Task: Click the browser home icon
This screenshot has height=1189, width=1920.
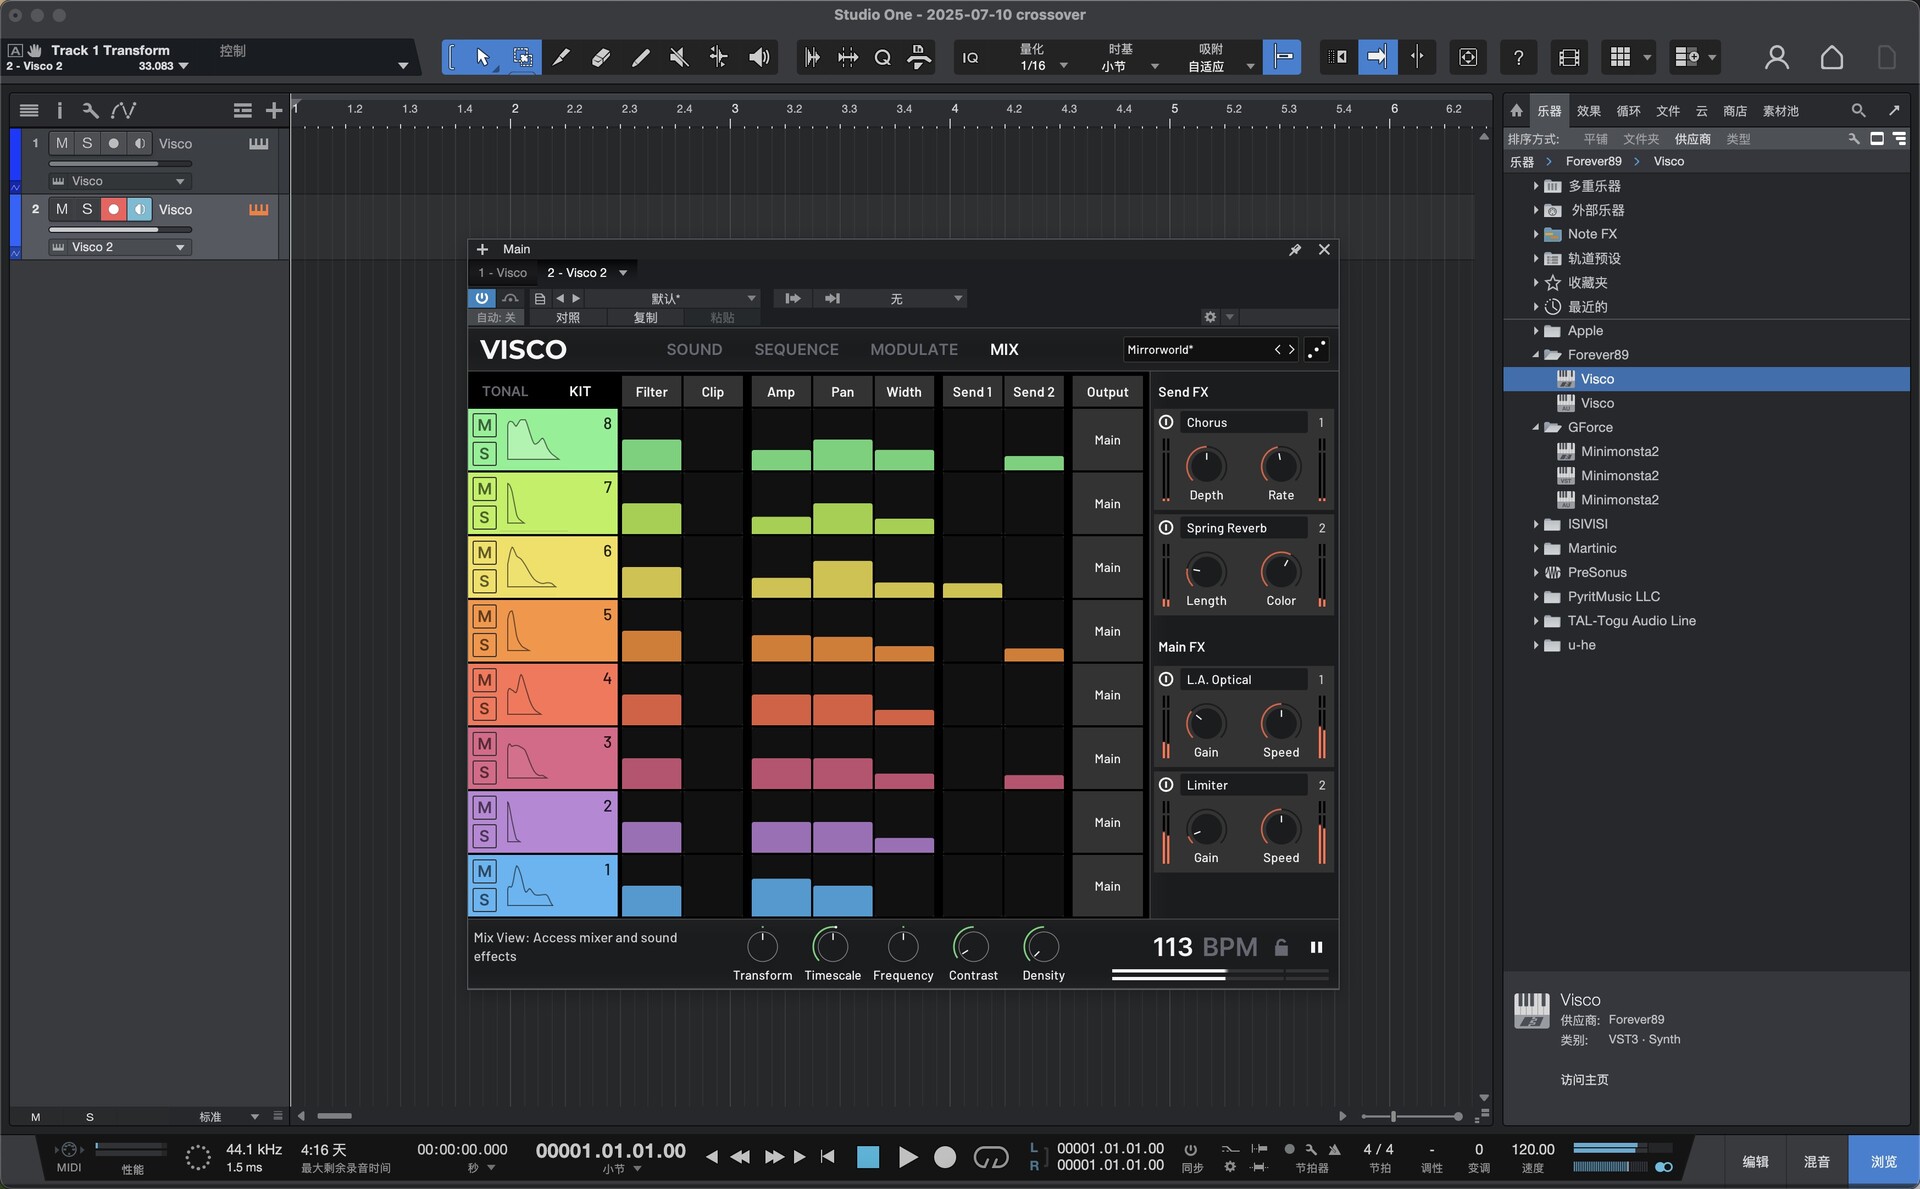Action: point(1516,110)
